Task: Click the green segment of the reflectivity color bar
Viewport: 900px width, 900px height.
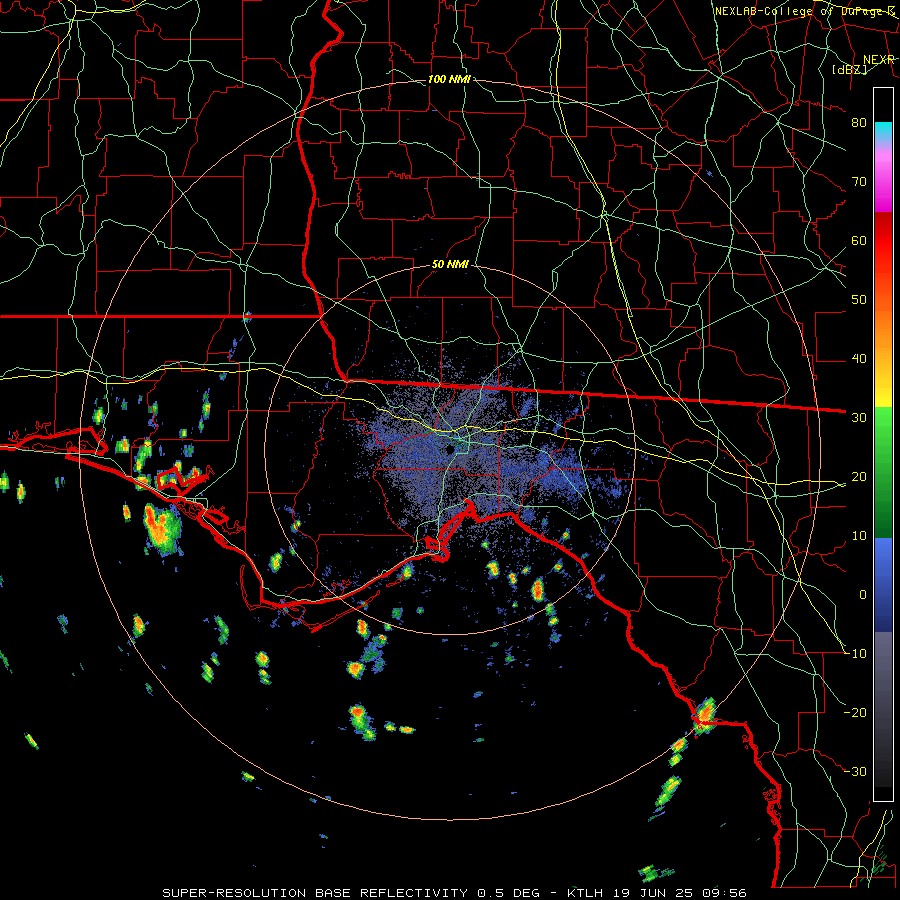Action: [x=883, y=472]
